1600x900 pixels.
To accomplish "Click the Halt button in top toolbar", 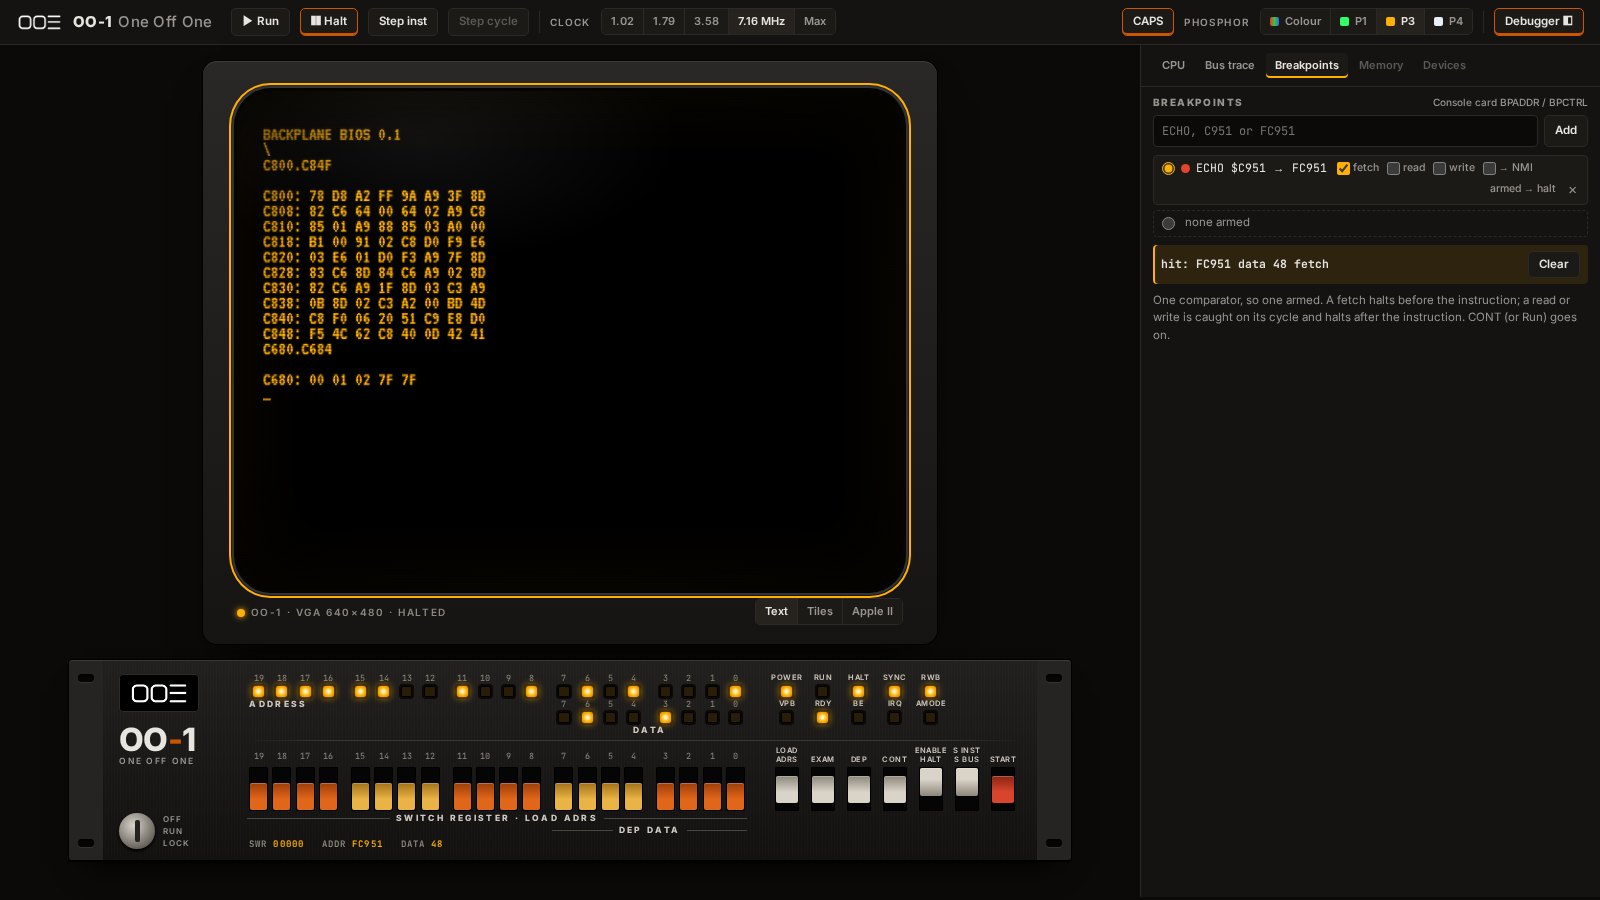I will pyautogui.click(x=329, y=21).
